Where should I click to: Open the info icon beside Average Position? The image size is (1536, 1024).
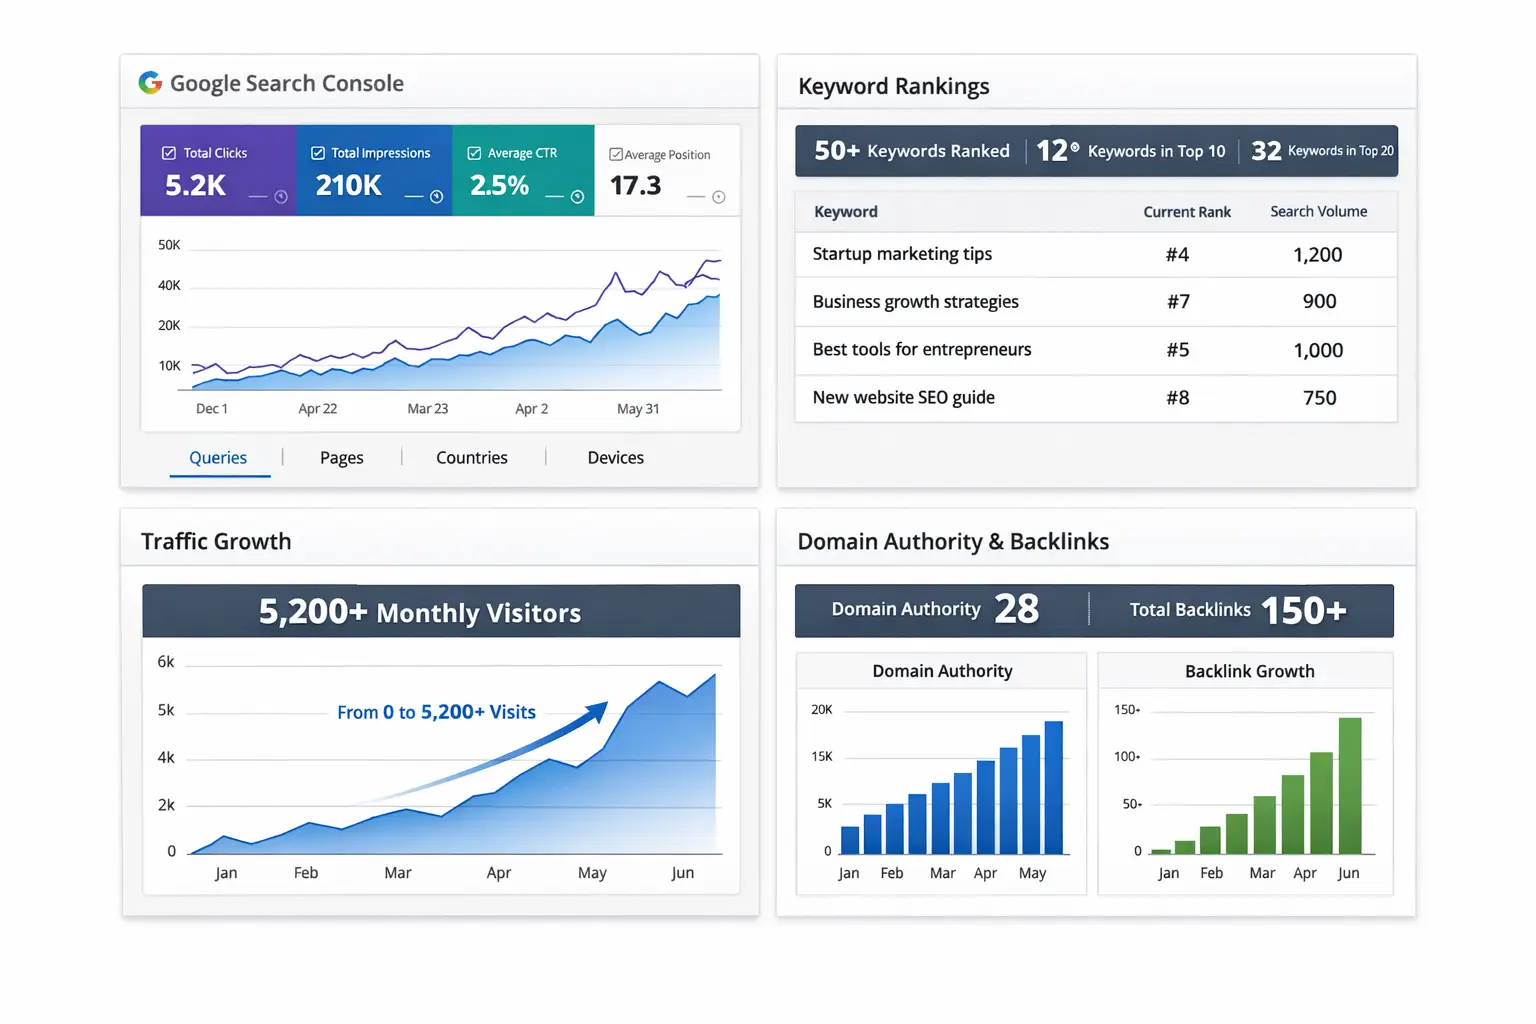click(x=717, y=198)
